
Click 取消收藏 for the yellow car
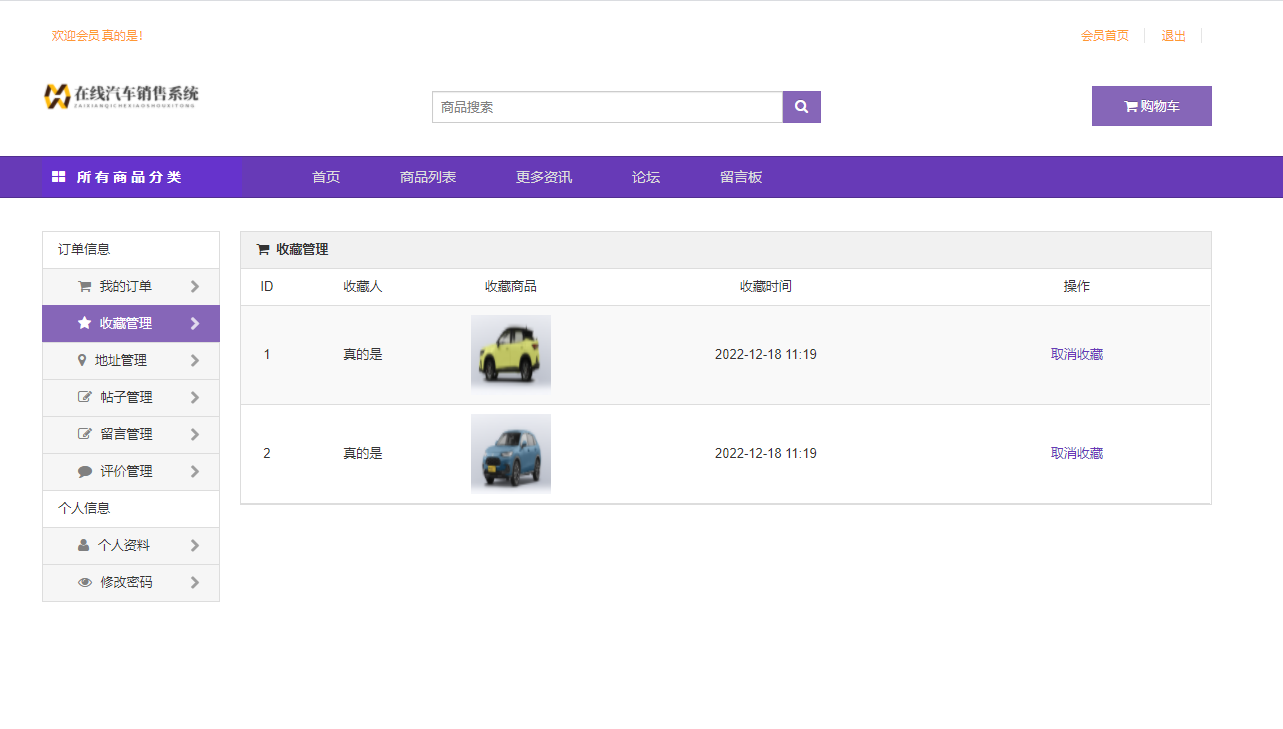[x=1076, y=354]
